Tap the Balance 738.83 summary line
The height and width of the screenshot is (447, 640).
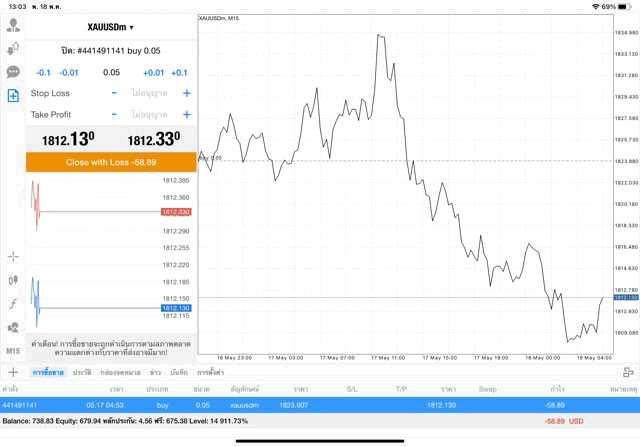125,421
